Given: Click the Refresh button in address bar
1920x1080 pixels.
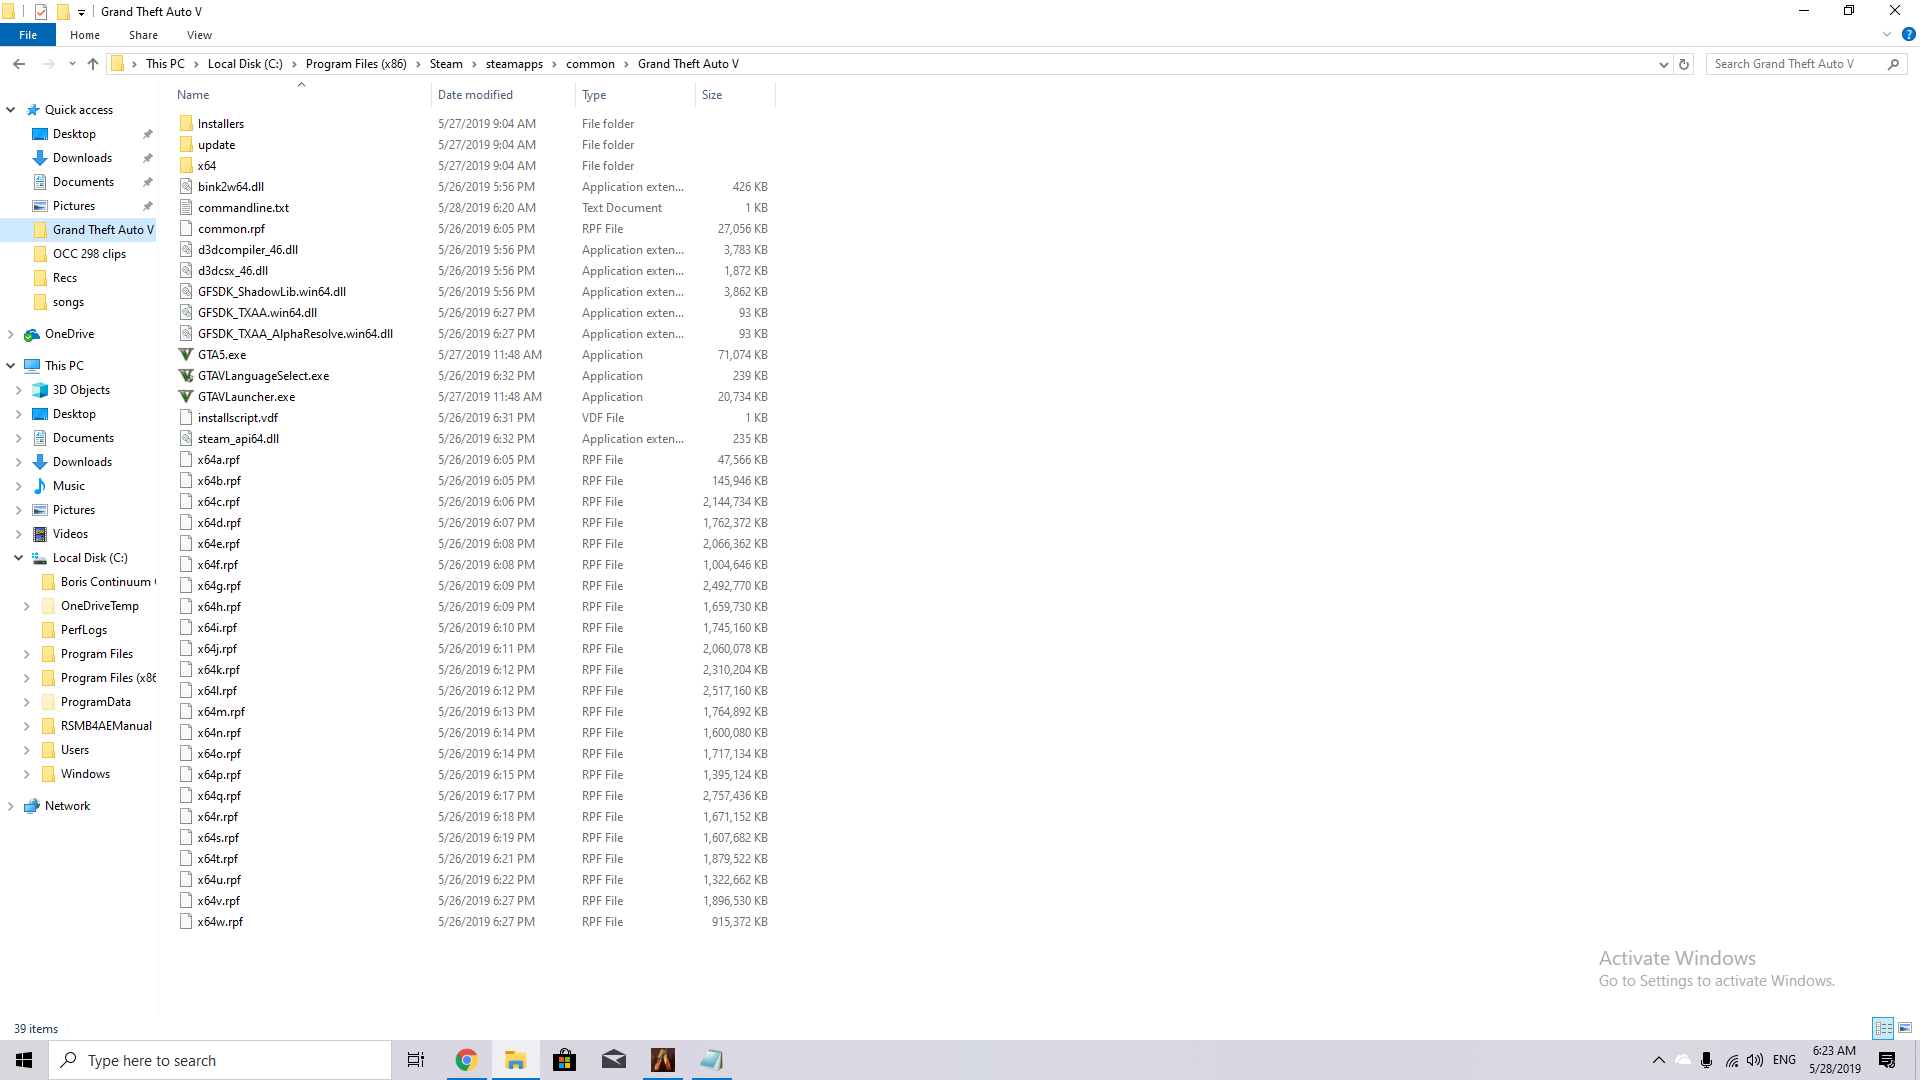Looking at the screenshot, I should (x=1684, y=64).
